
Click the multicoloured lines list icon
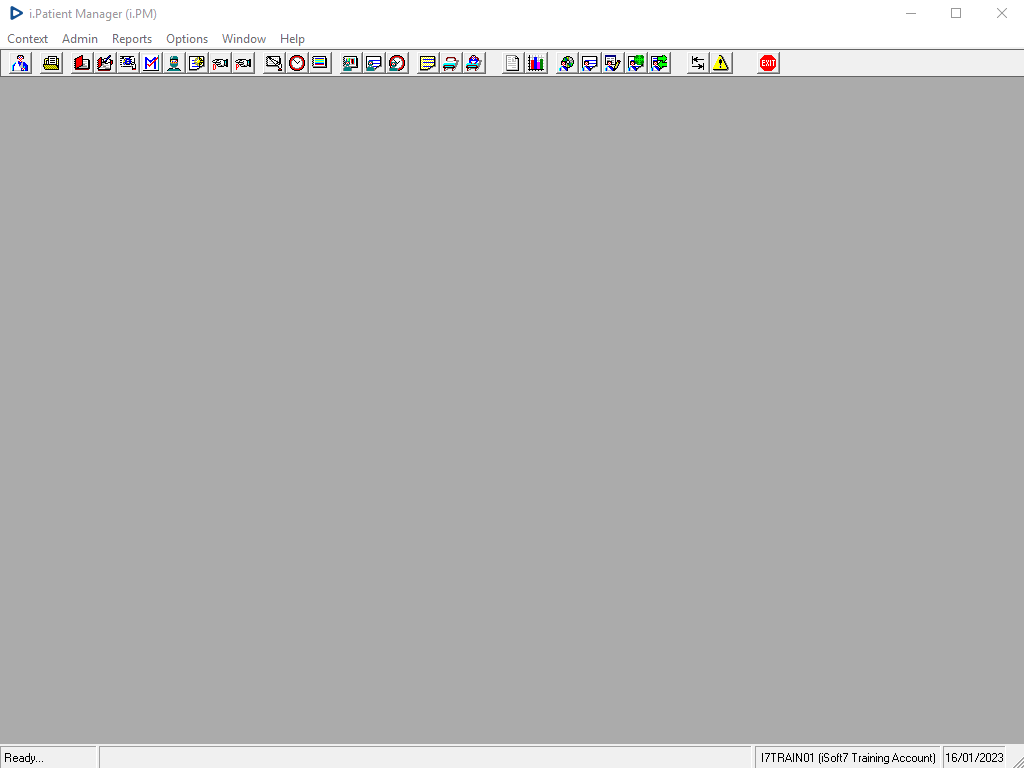(320, 63)
